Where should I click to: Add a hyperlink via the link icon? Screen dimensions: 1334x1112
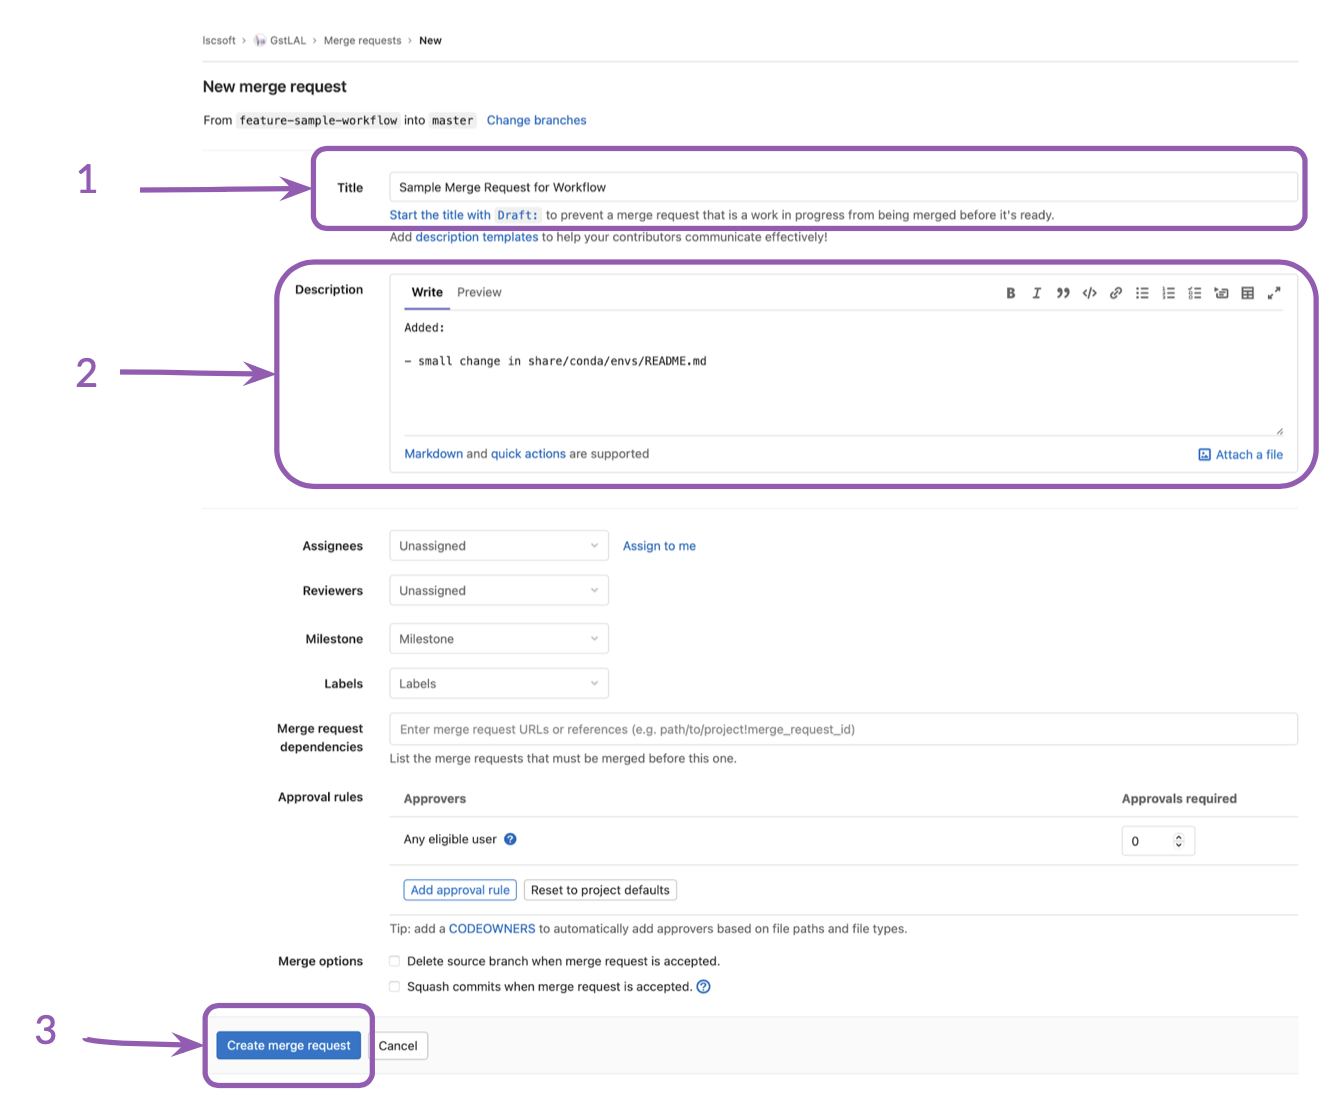tap(1115, 293)
